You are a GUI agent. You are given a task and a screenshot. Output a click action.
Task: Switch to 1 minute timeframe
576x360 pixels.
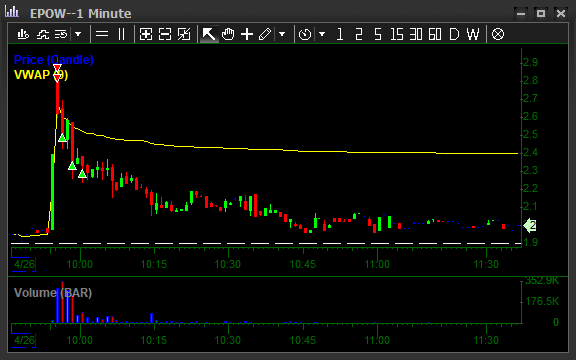(340, 34)
